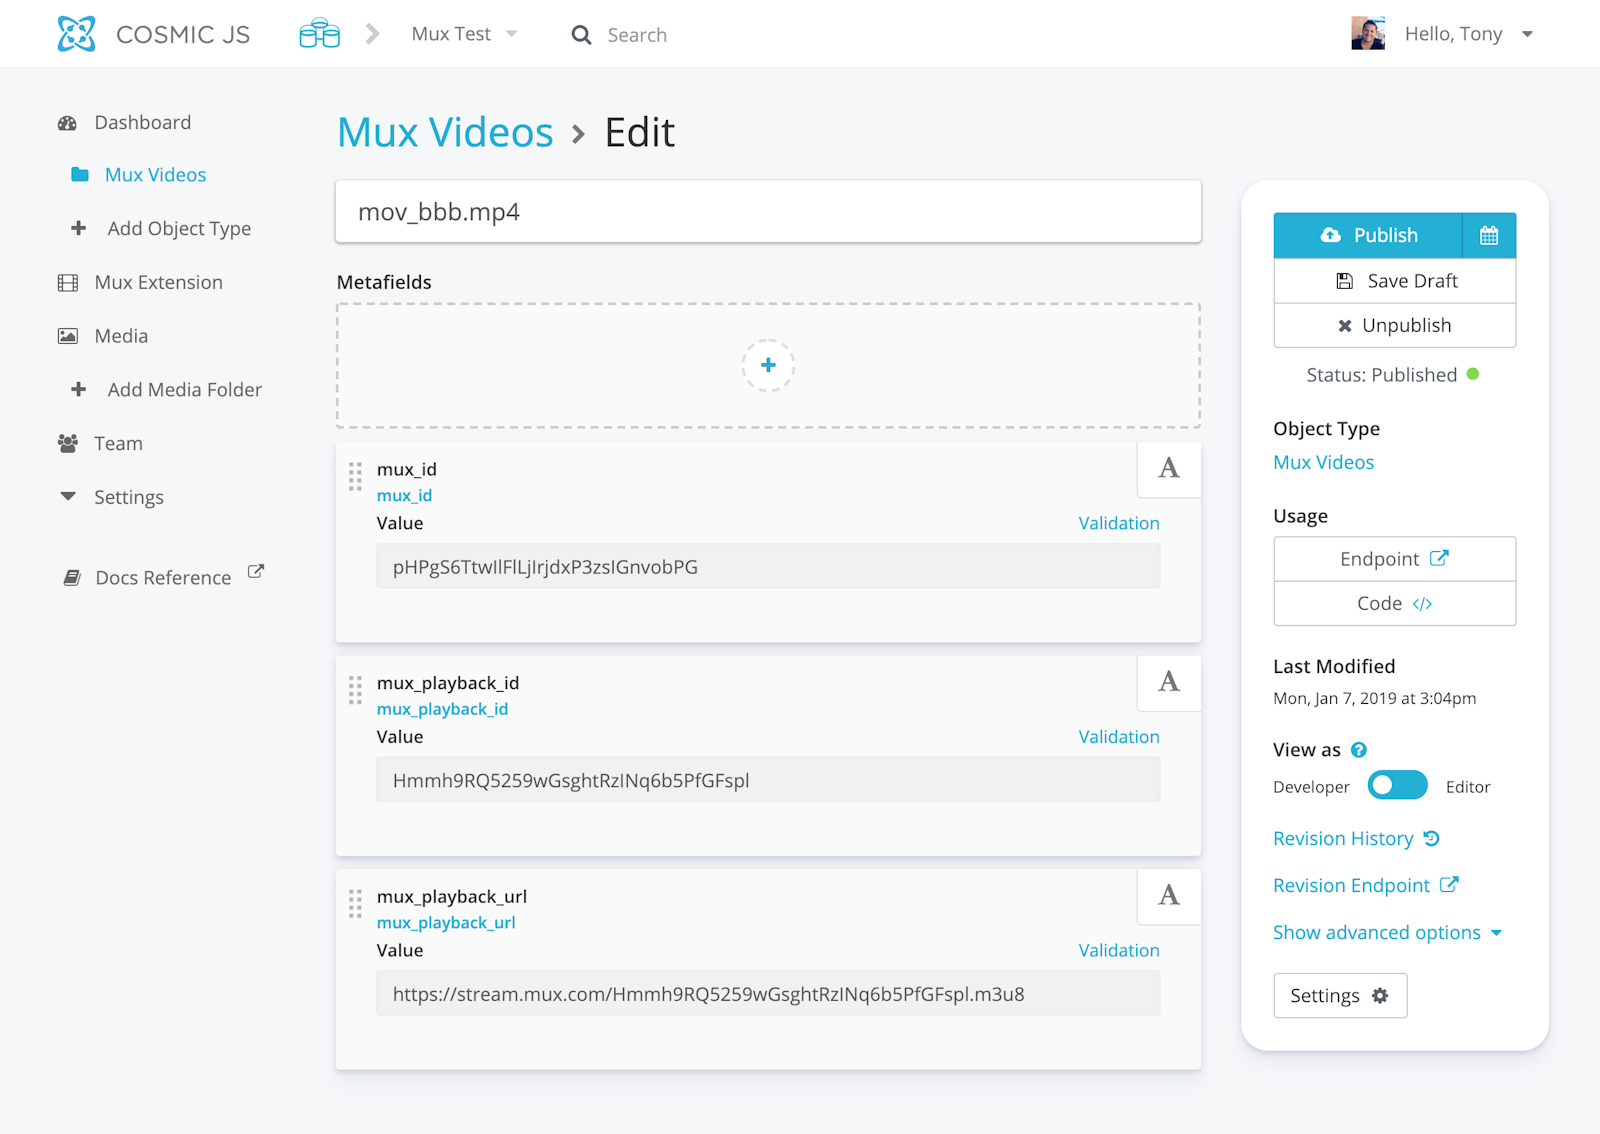Image resolution: width=1600 pixels, height=1134 pixels.
Task: Click Tony's profile avatar
Action: 1368,34
